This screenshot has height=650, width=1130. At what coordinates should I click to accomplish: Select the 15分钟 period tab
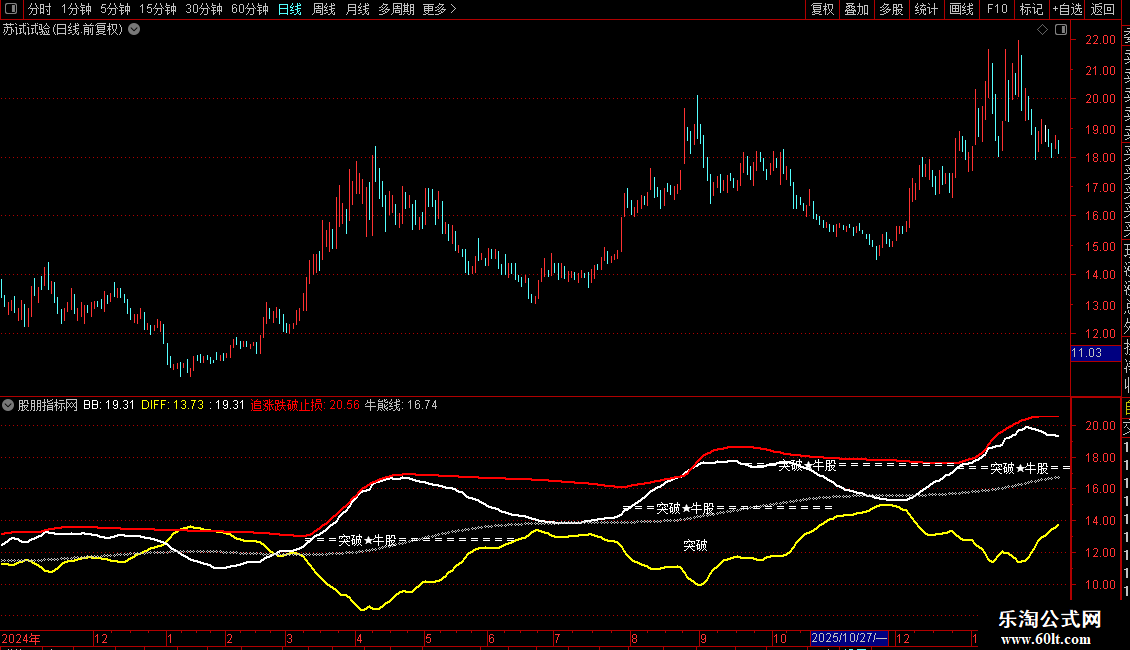tap(158, 9)
